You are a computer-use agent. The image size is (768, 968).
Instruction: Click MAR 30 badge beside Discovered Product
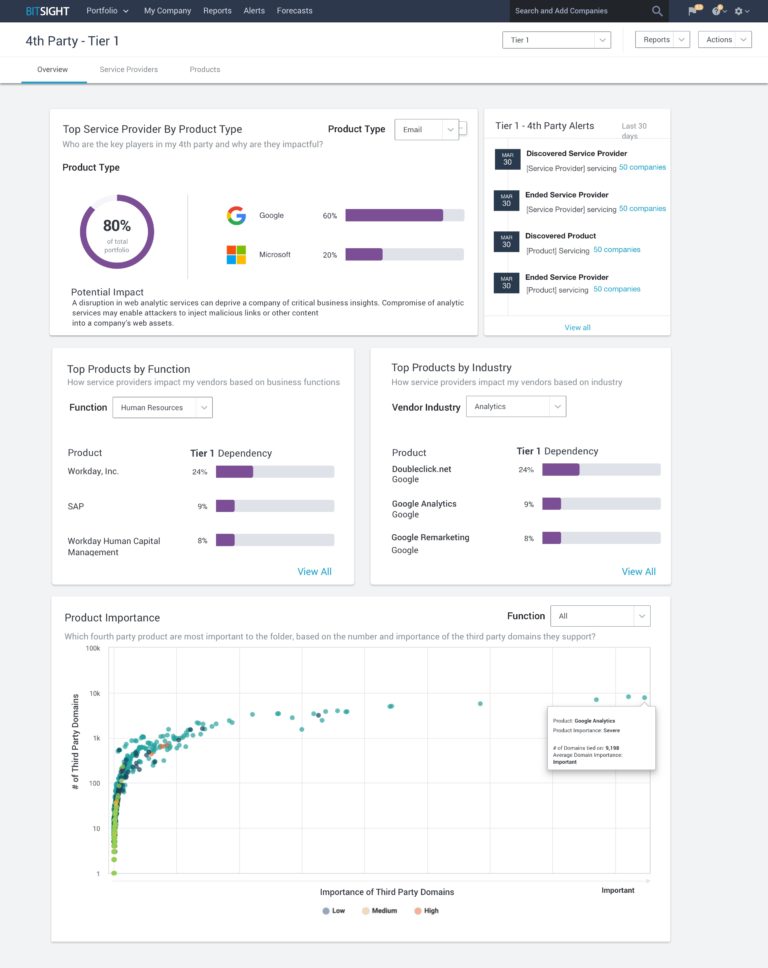click(506, 241)
